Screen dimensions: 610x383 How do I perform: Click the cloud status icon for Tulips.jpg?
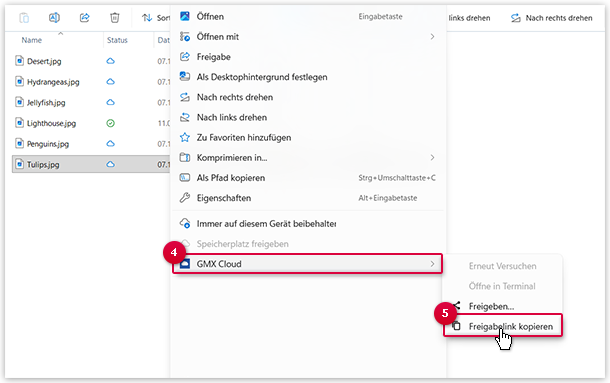(110, 164)
